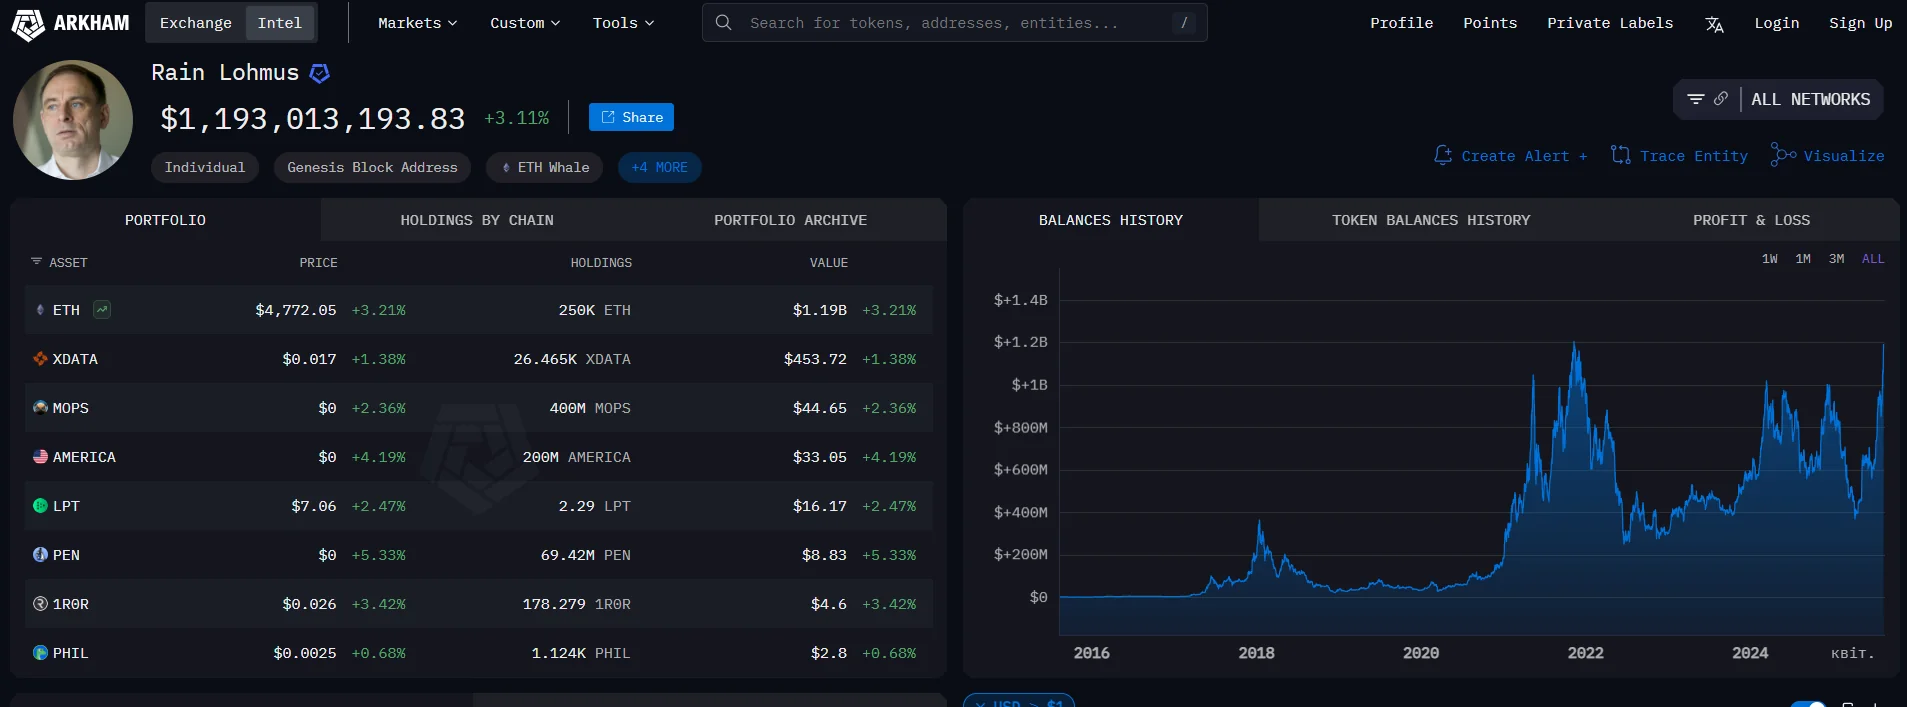Open the PORTFOLIO ARCHIVE tab

(790, 220)
